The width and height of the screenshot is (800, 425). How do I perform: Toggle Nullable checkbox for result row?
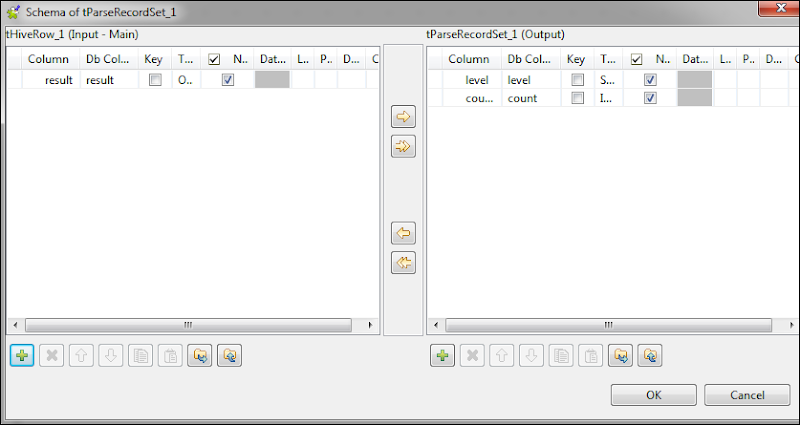228,80
